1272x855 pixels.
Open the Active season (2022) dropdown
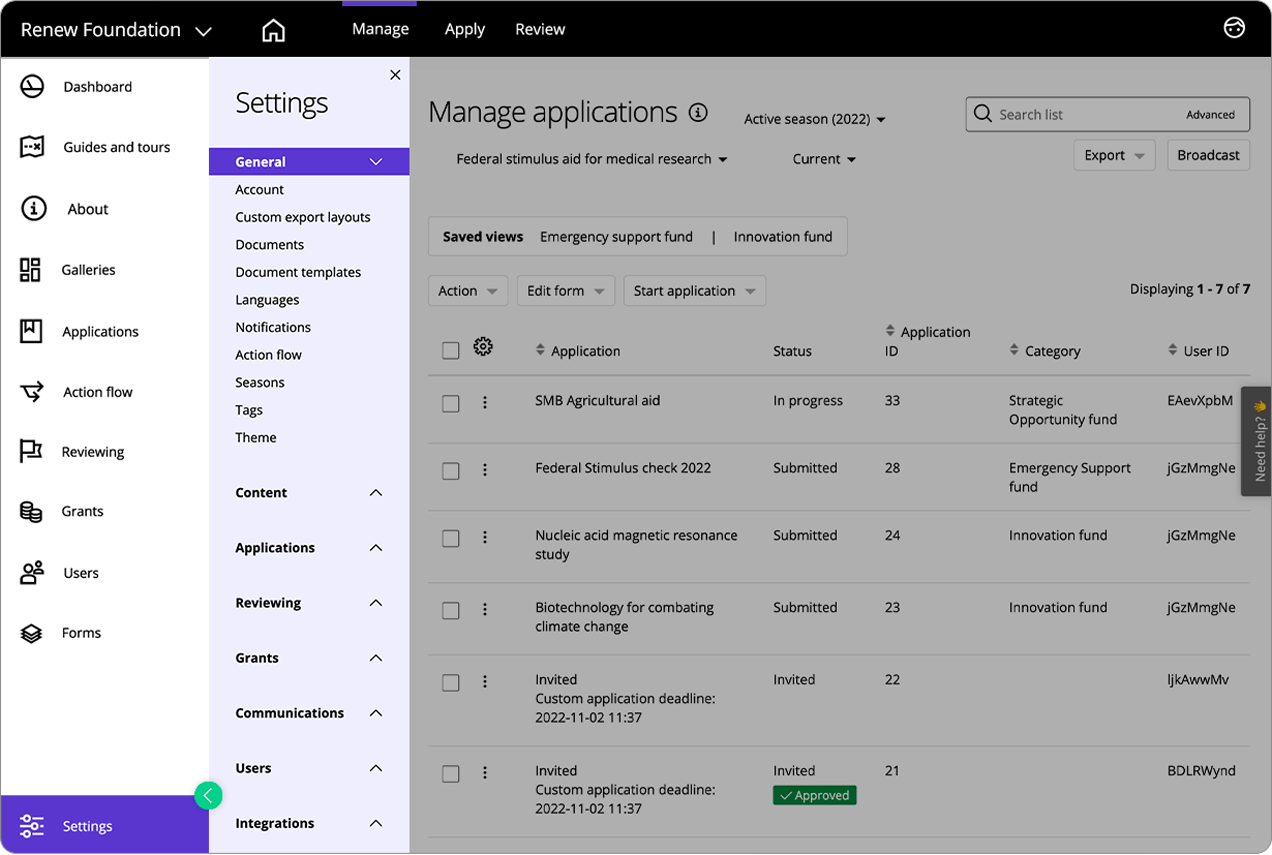(x=813, y=118)
